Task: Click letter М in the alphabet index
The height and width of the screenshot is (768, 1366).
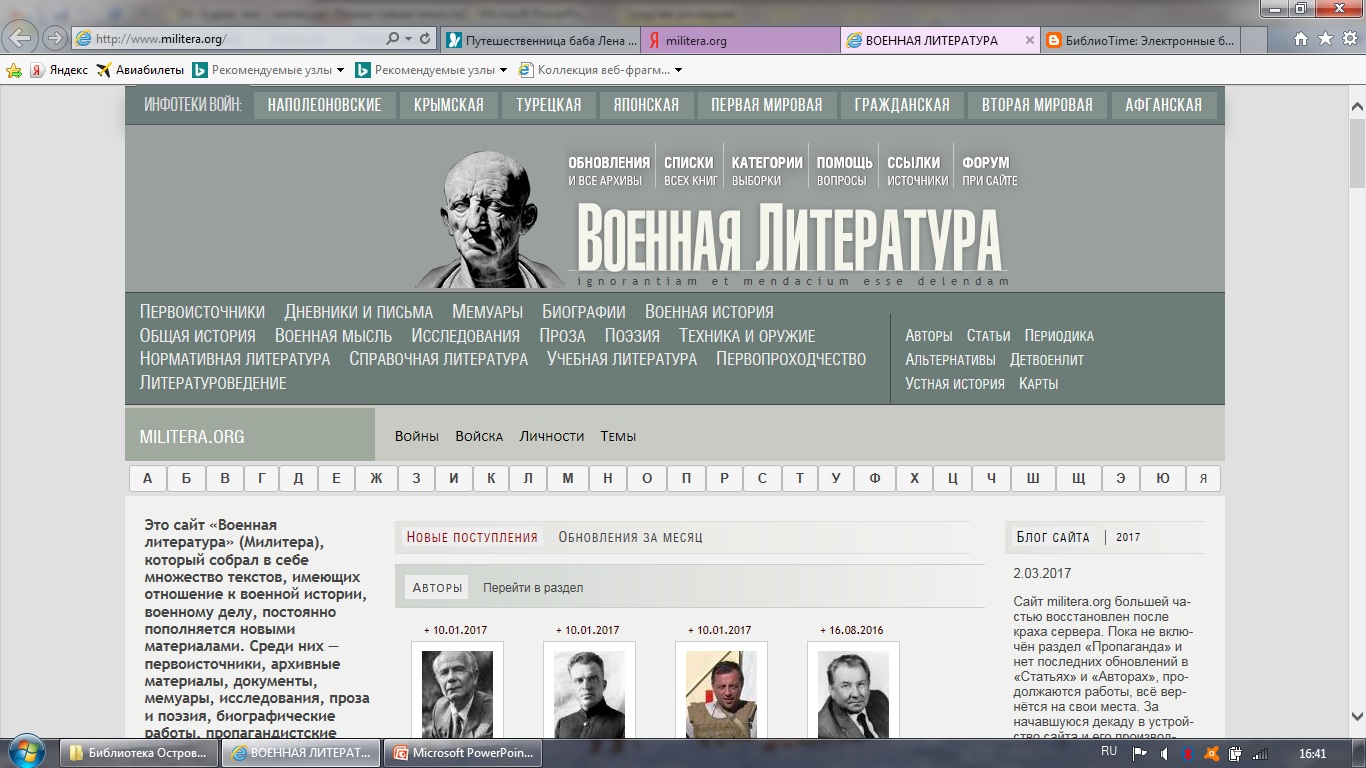Action: click(x=568, y=478)
